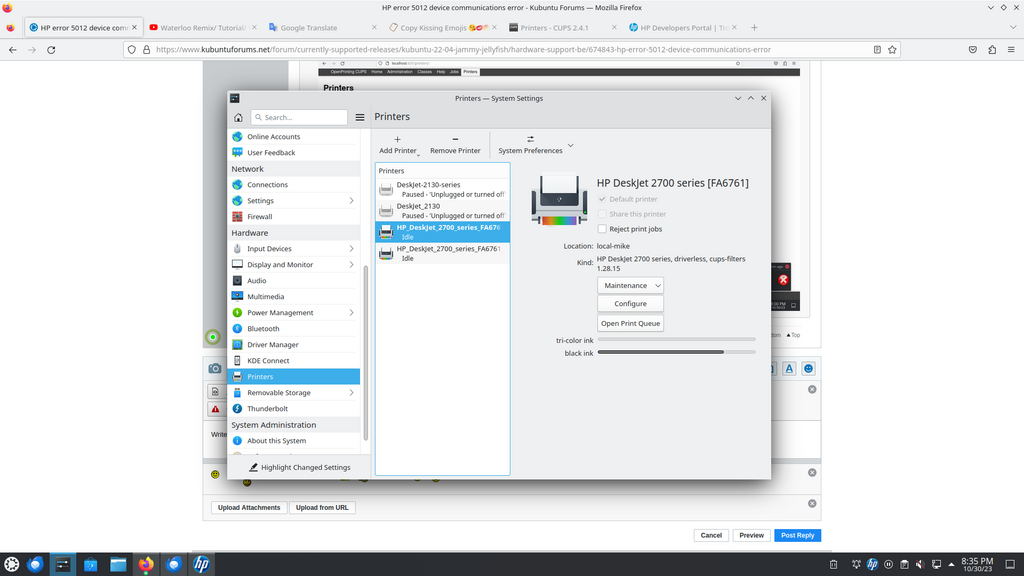This screenshot has height=576, width=1024.
Task: Toggle the Share this printer checkbox
Action: (602, 214)
